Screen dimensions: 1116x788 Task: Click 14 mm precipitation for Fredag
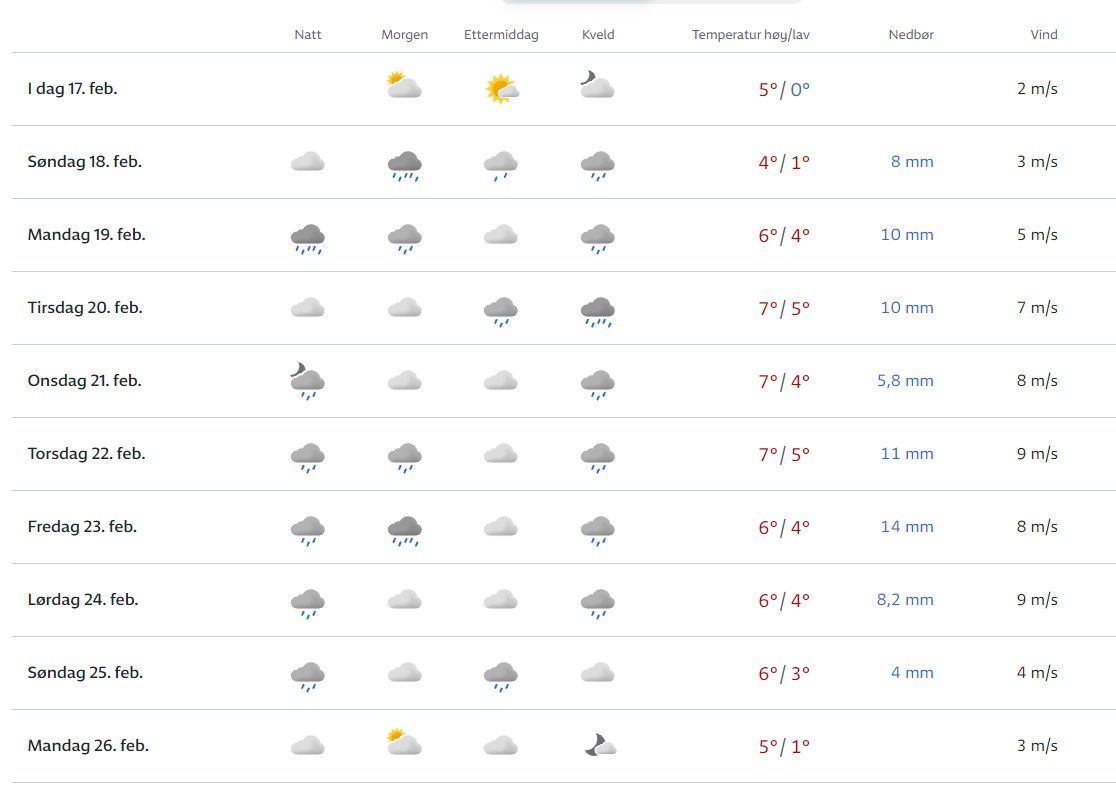pos(907,527)
